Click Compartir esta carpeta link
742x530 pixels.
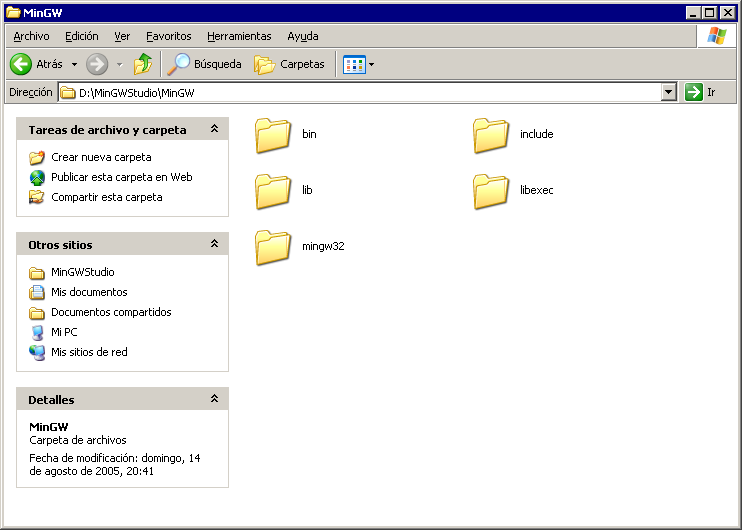106,197
